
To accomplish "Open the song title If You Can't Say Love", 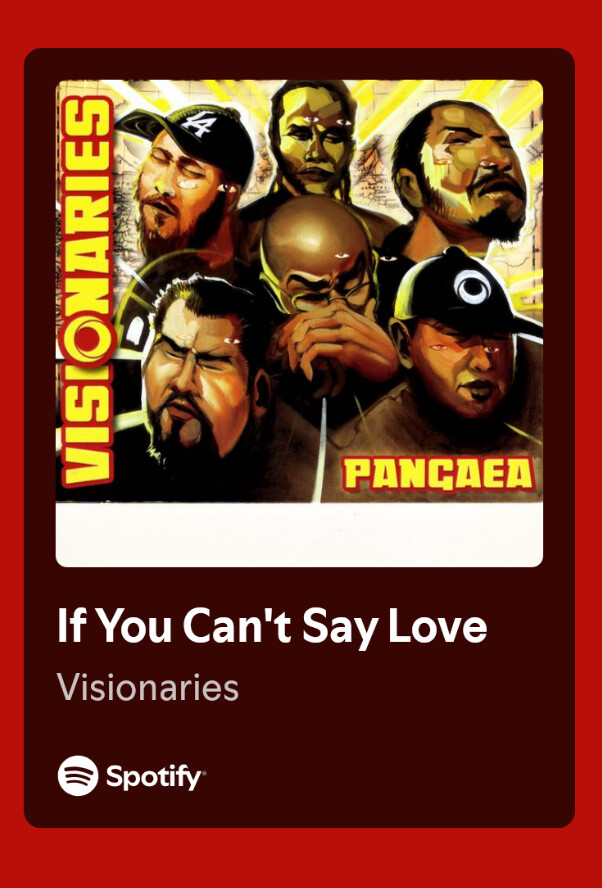I will [272, 627].
